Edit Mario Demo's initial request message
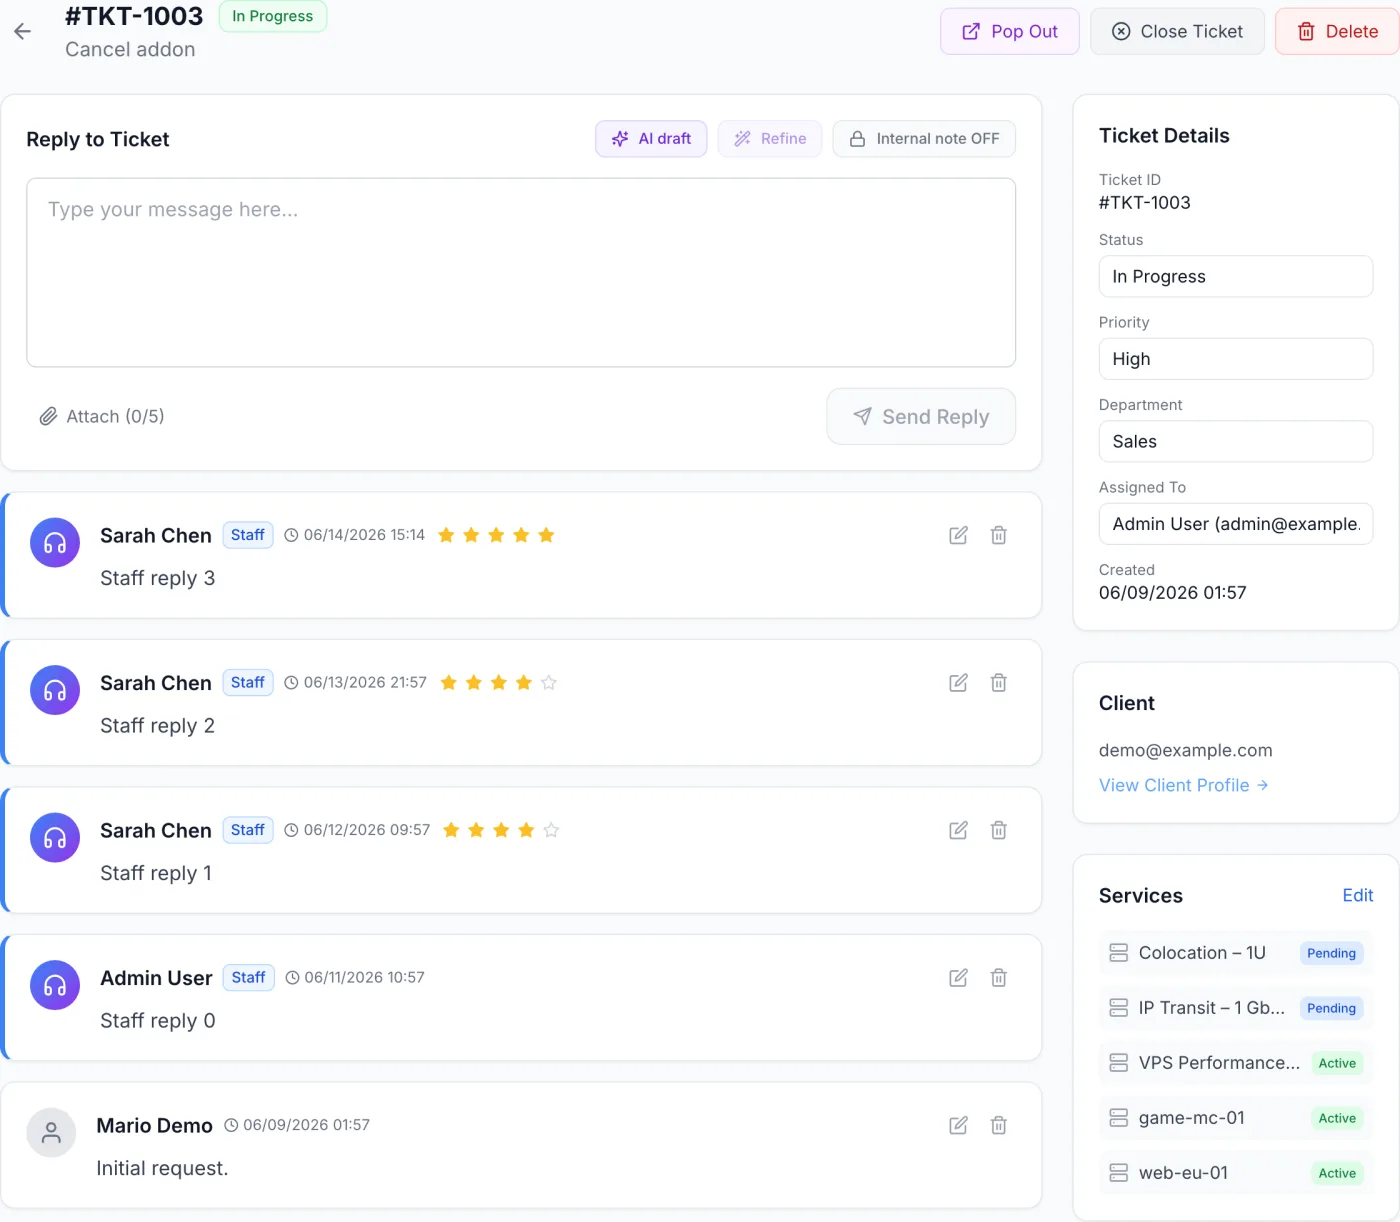 pyautogui.click(x=958, y=1125)
